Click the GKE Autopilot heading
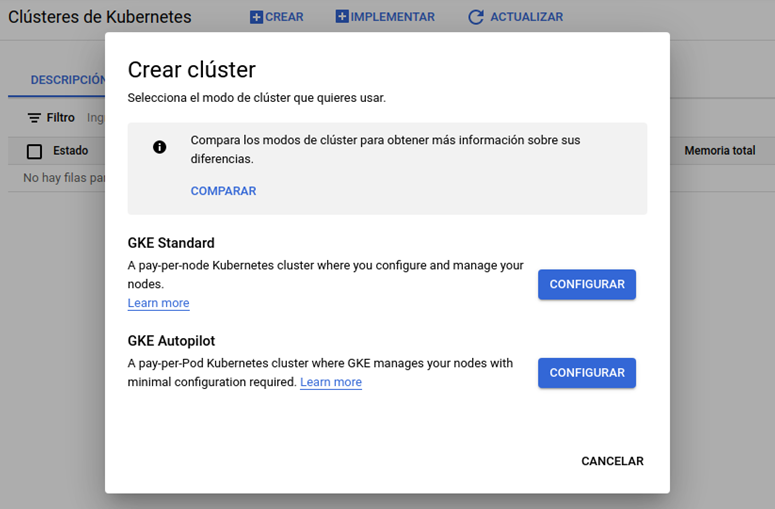Viewport: 775px width, 509px height. point(171,340)
